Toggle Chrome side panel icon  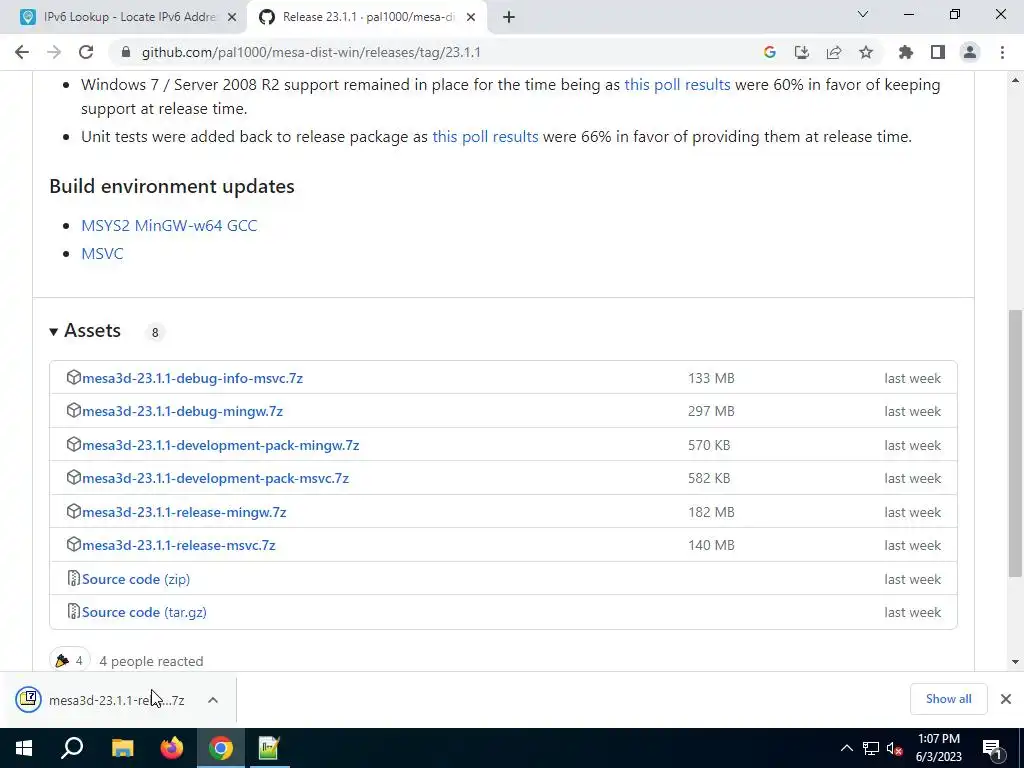tap(938, 52)
